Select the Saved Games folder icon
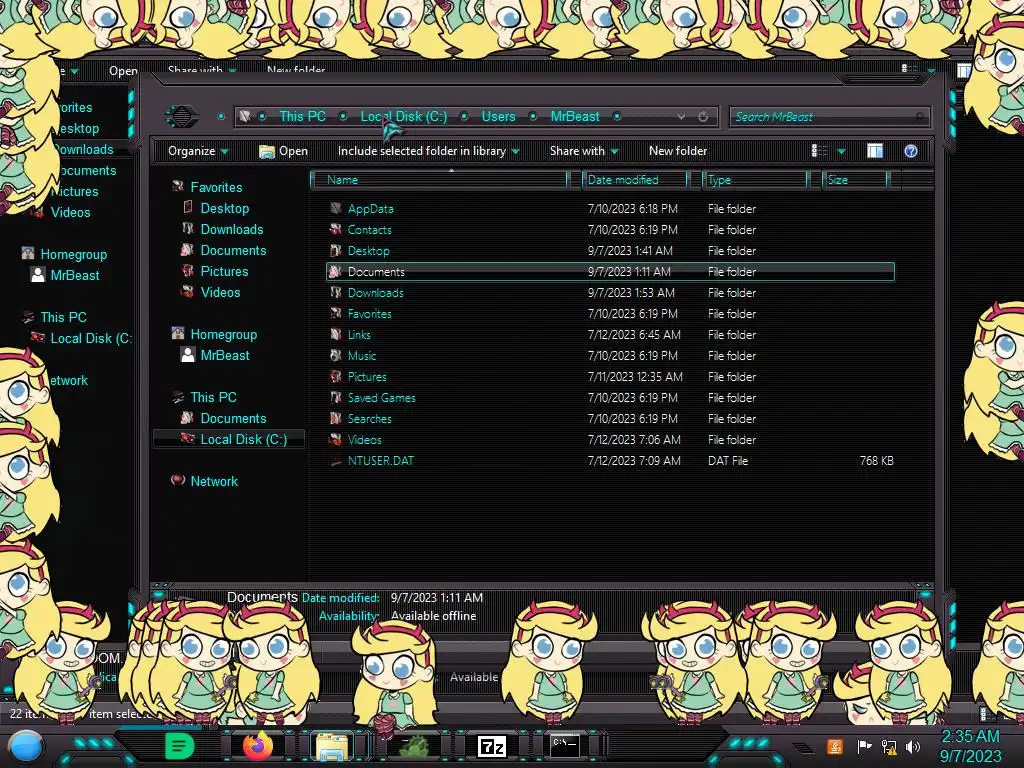Screen dimensions: 1024x768 coord(336,398)
